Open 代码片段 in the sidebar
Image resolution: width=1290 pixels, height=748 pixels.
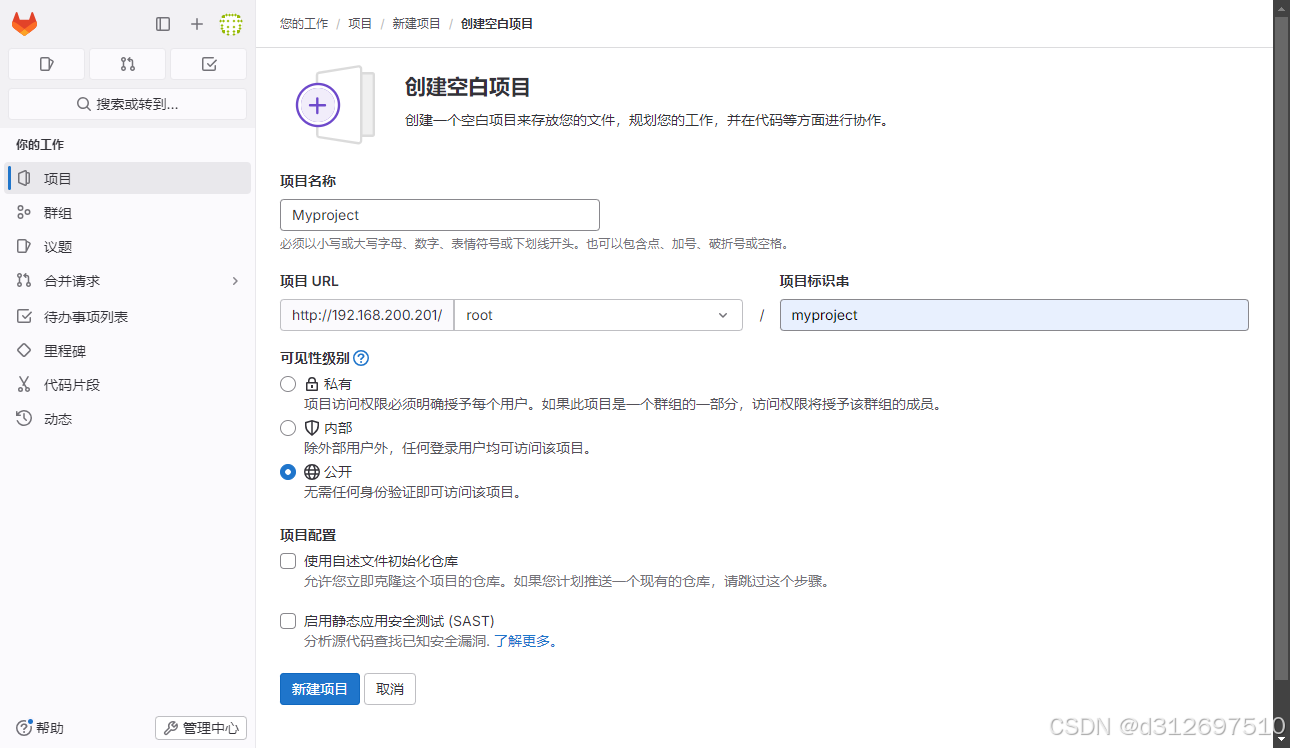point(128,384)
